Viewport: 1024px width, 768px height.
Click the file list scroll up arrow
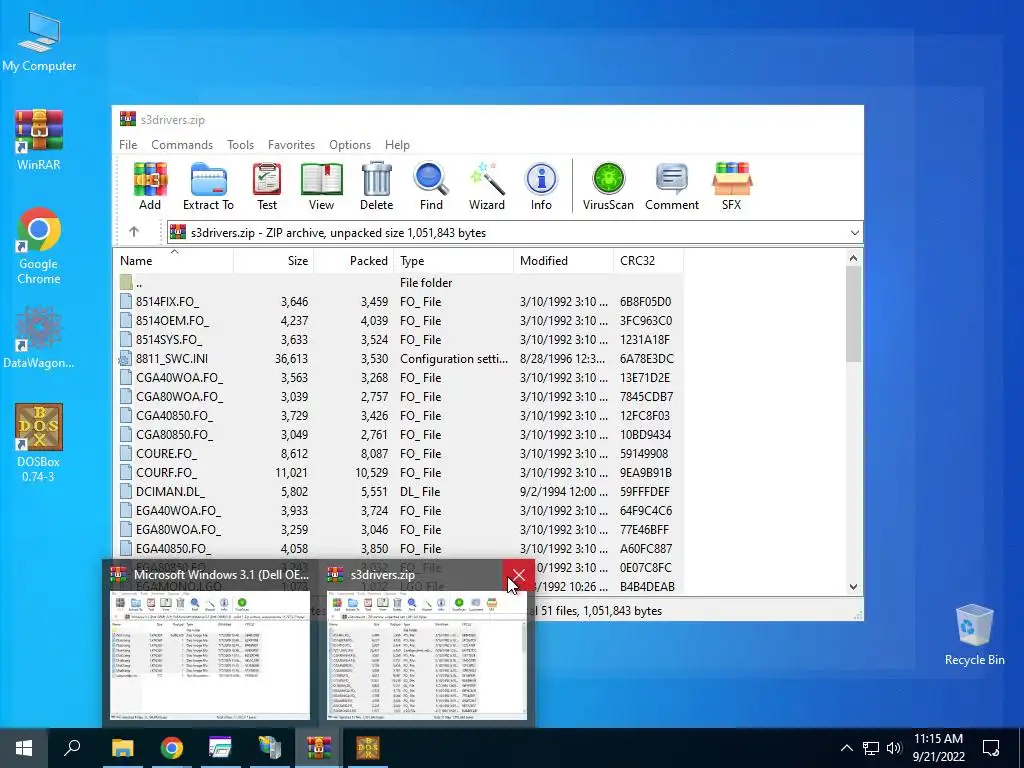tap(854, 258)
